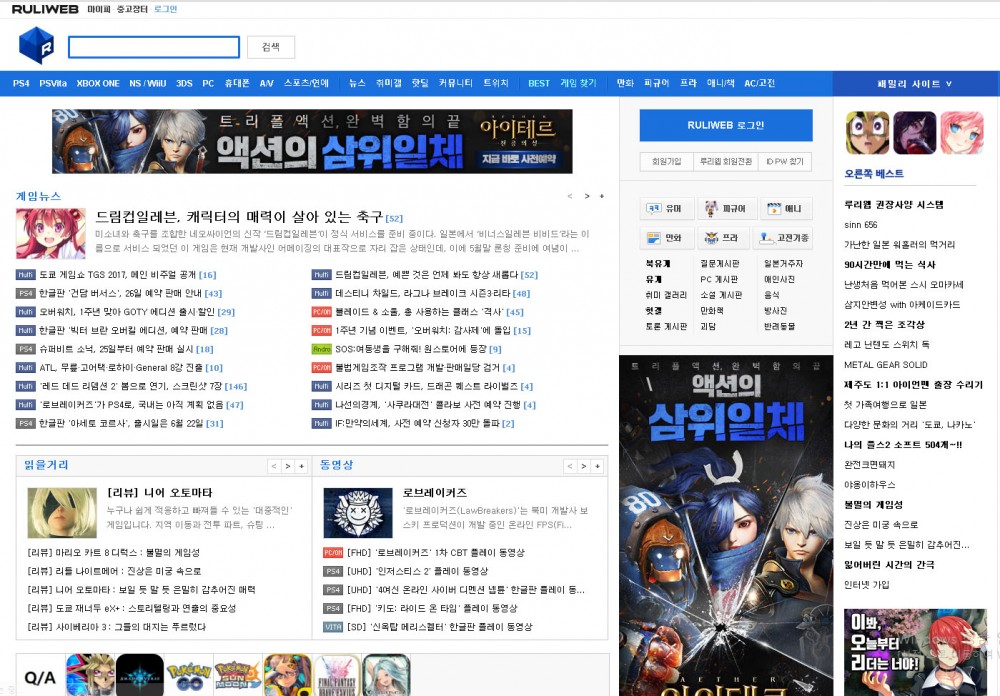Open SOS:여동생을 구해줘 news item
Viewport: 1000px width, 696px height.
[x=411, y=349]
